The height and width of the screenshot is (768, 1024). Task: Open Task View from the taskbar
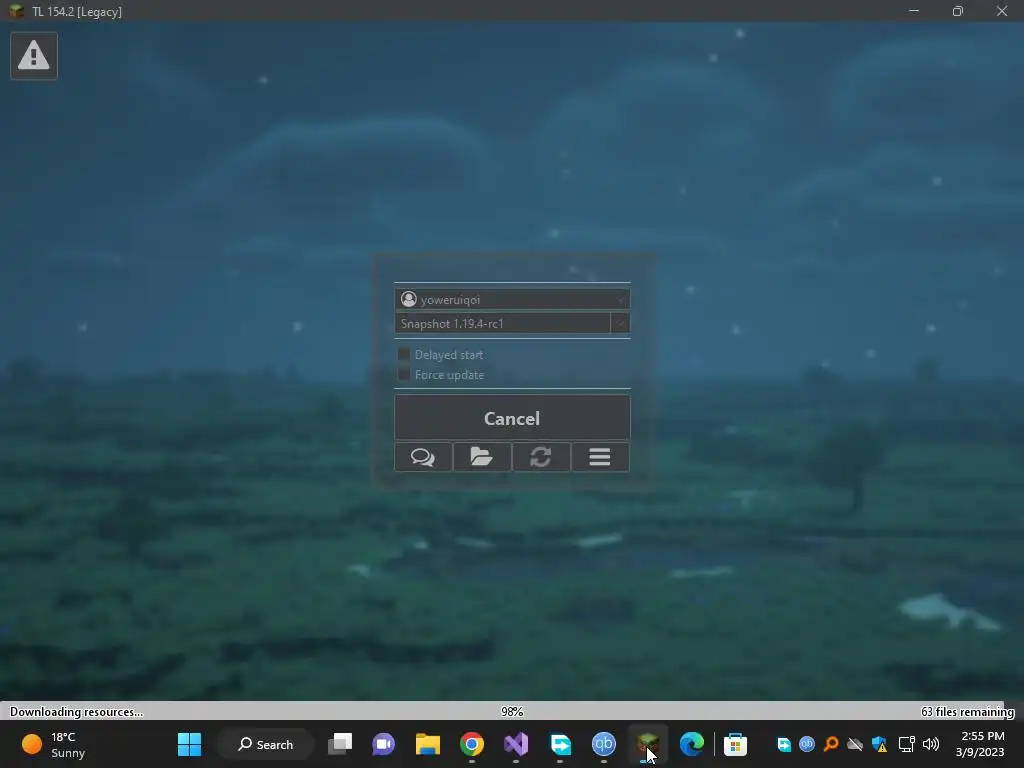[x=340, y=744]
